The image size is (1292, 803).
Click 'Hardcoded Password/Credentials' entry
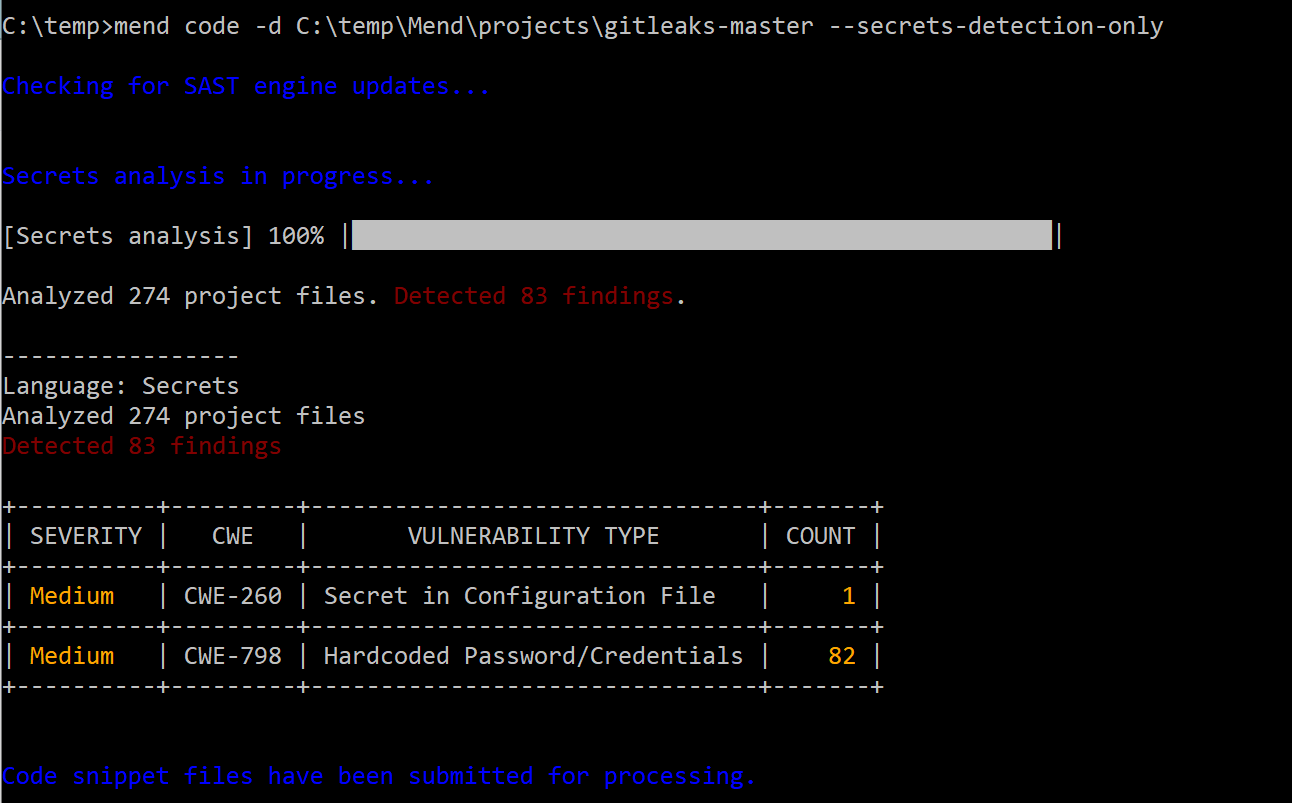pyautogui.click(x=534, y=656)
